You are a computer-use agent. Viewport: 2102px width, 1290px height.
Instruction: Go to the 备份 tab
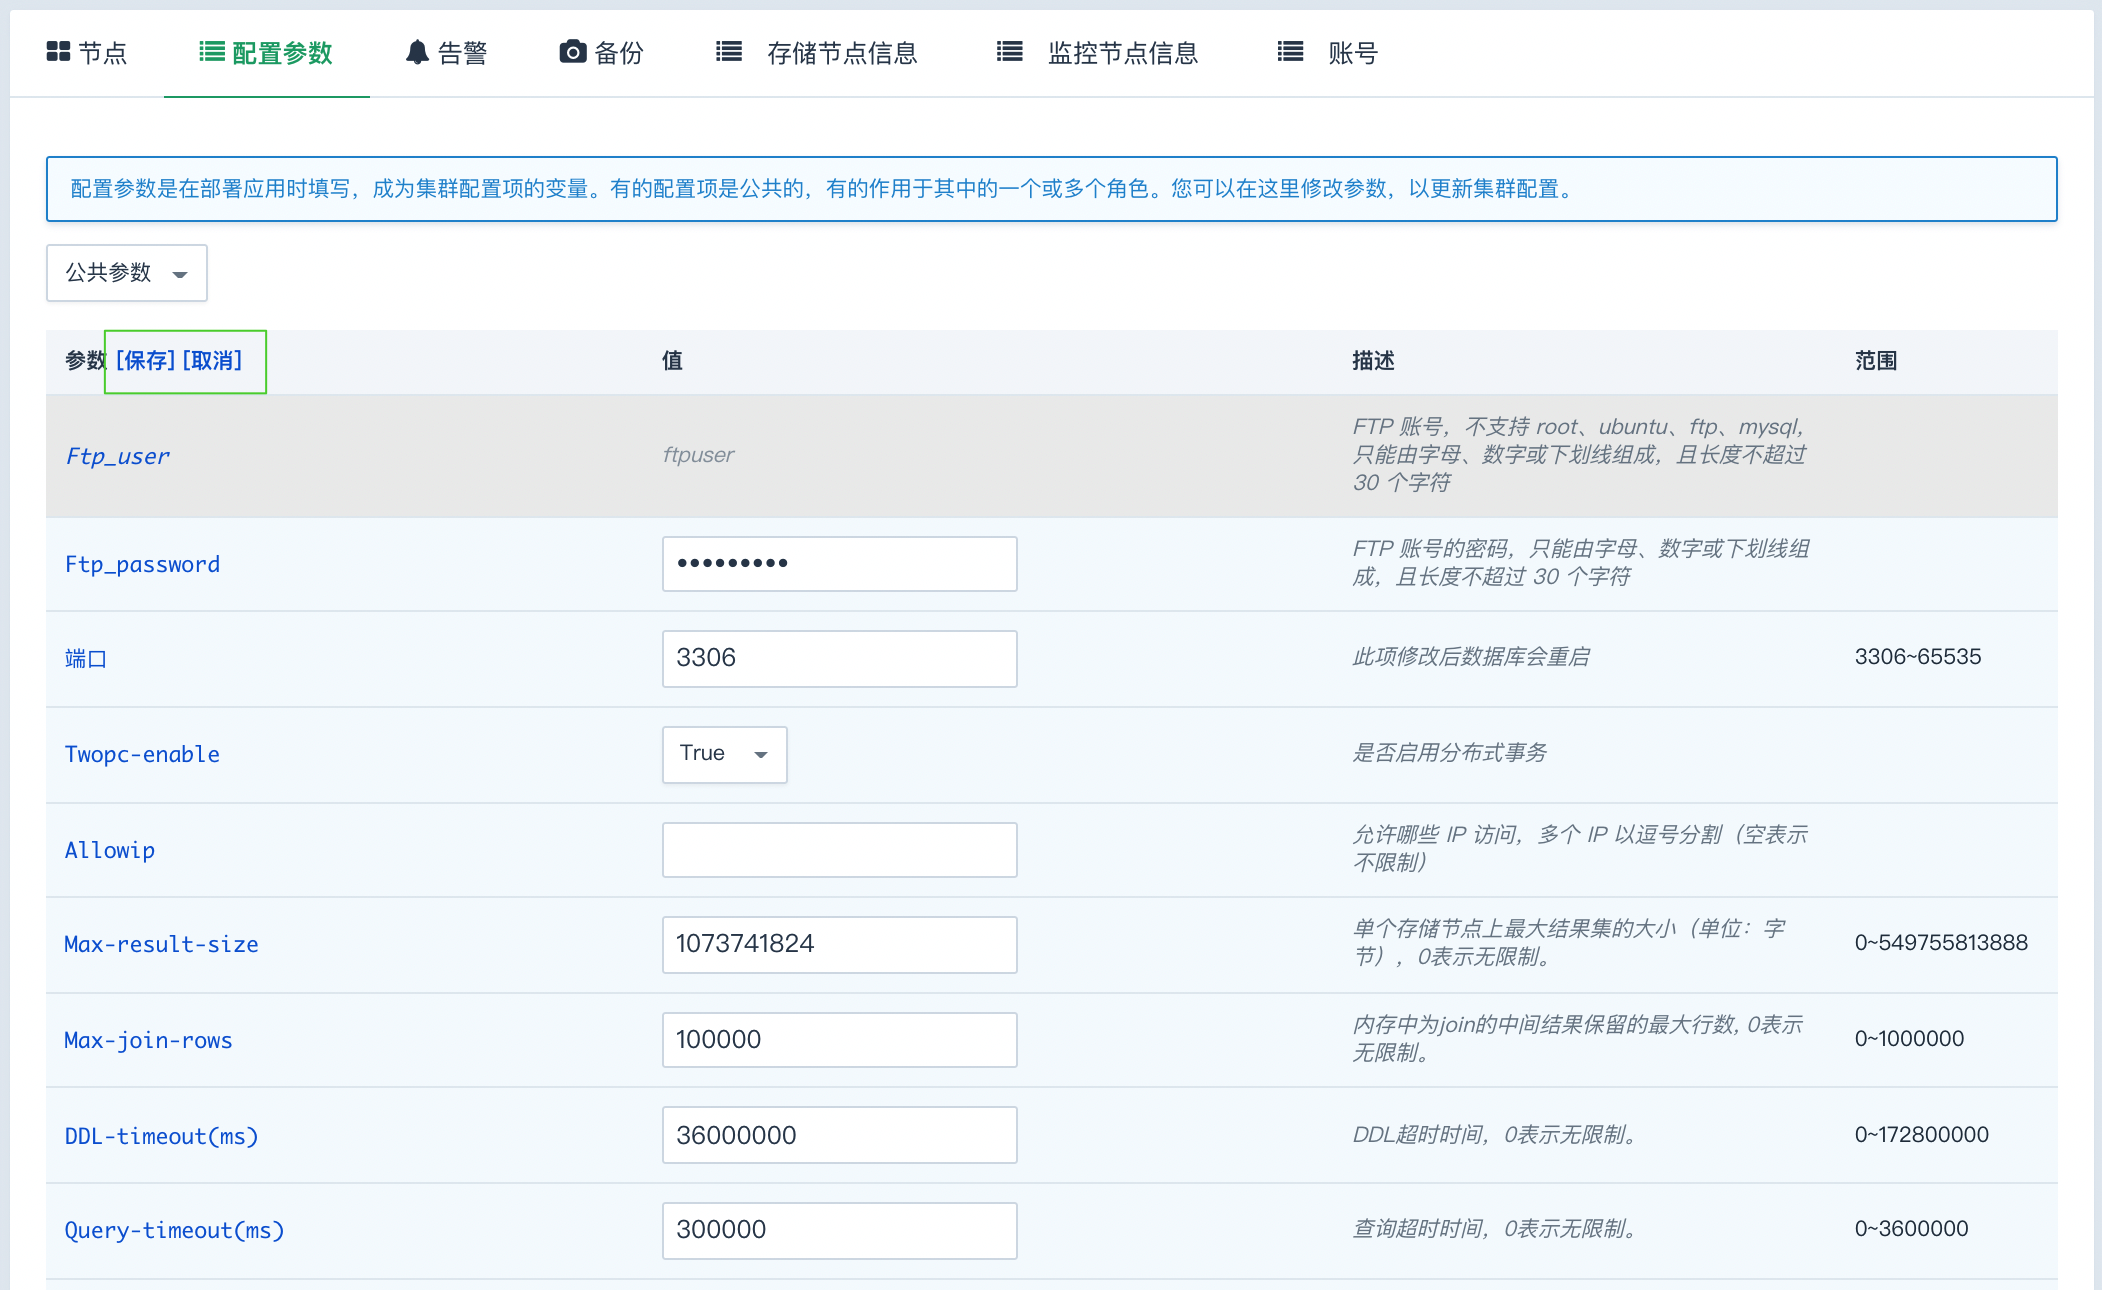601,53
